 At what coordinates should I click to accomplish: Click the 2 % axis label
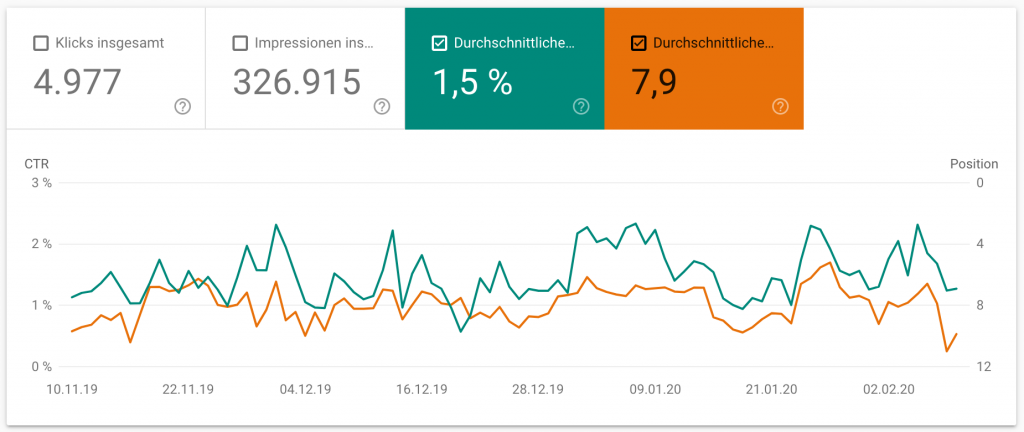coord(42,244)
